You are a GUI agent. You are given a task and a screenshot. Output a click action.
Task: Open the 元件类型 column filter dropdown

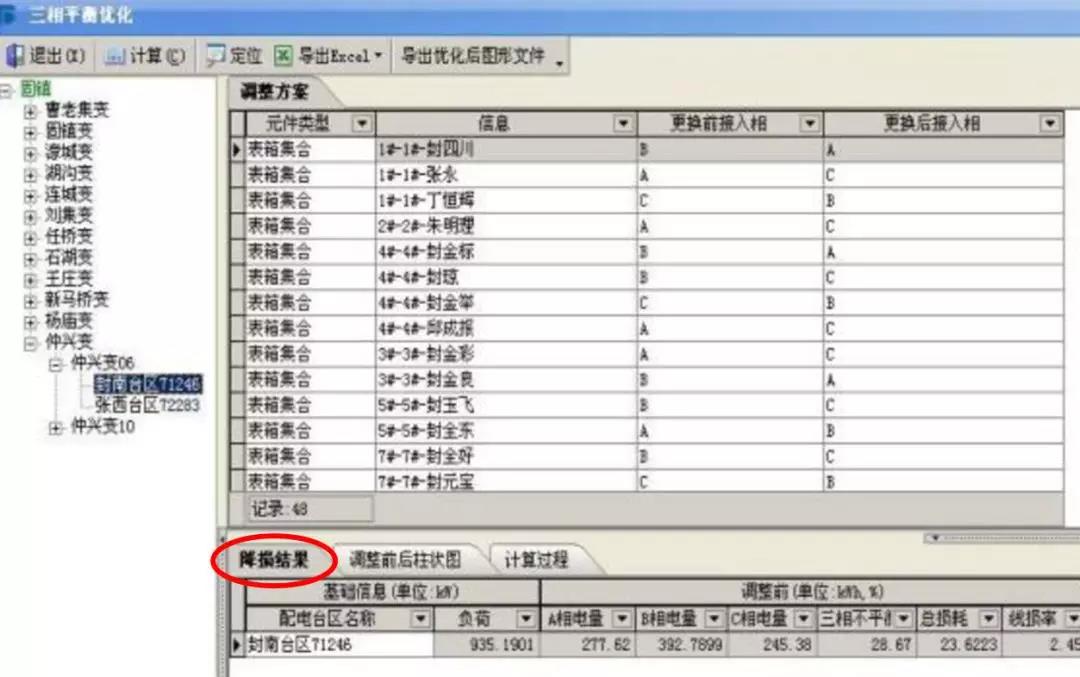click(x=361, y=124)
